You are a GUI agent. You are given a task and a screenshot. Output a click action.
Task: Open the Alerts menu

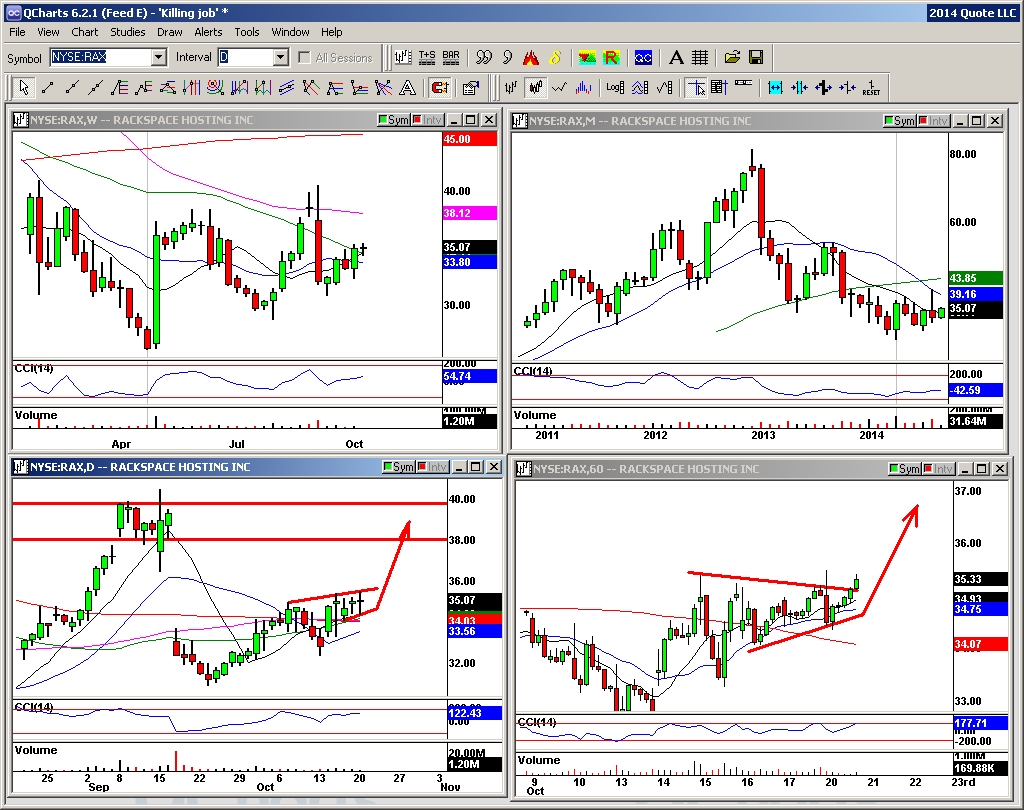pos(208,32)
